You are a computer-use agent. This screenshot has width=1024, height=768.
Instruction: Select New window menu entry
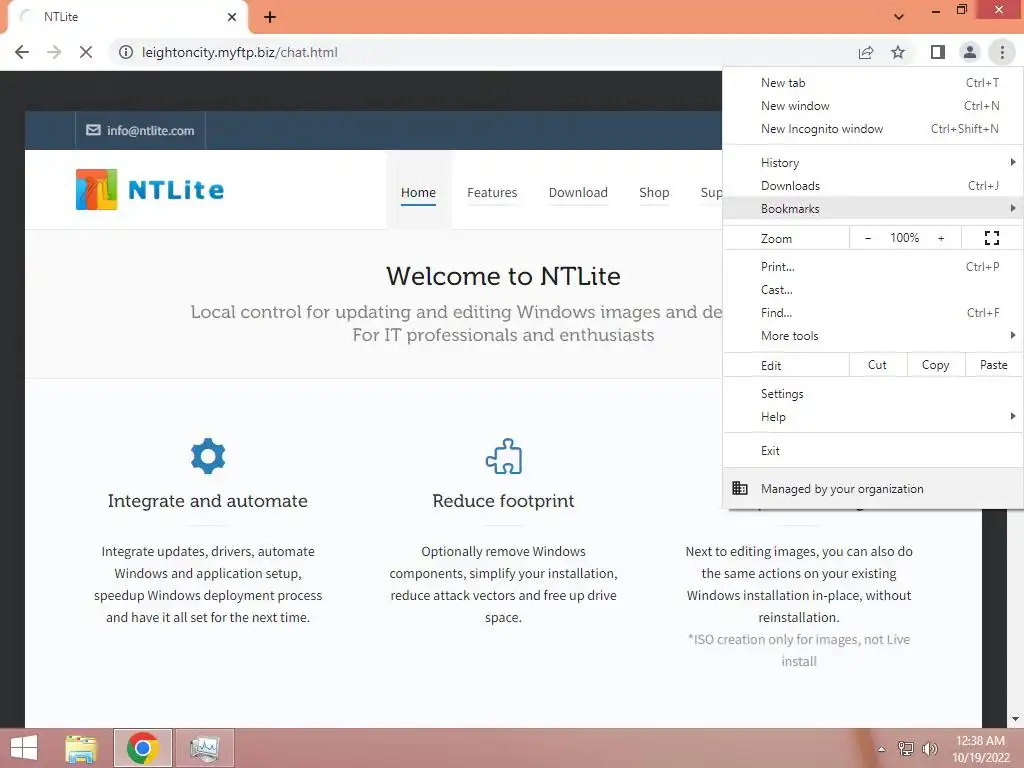(x=872, y=106)
